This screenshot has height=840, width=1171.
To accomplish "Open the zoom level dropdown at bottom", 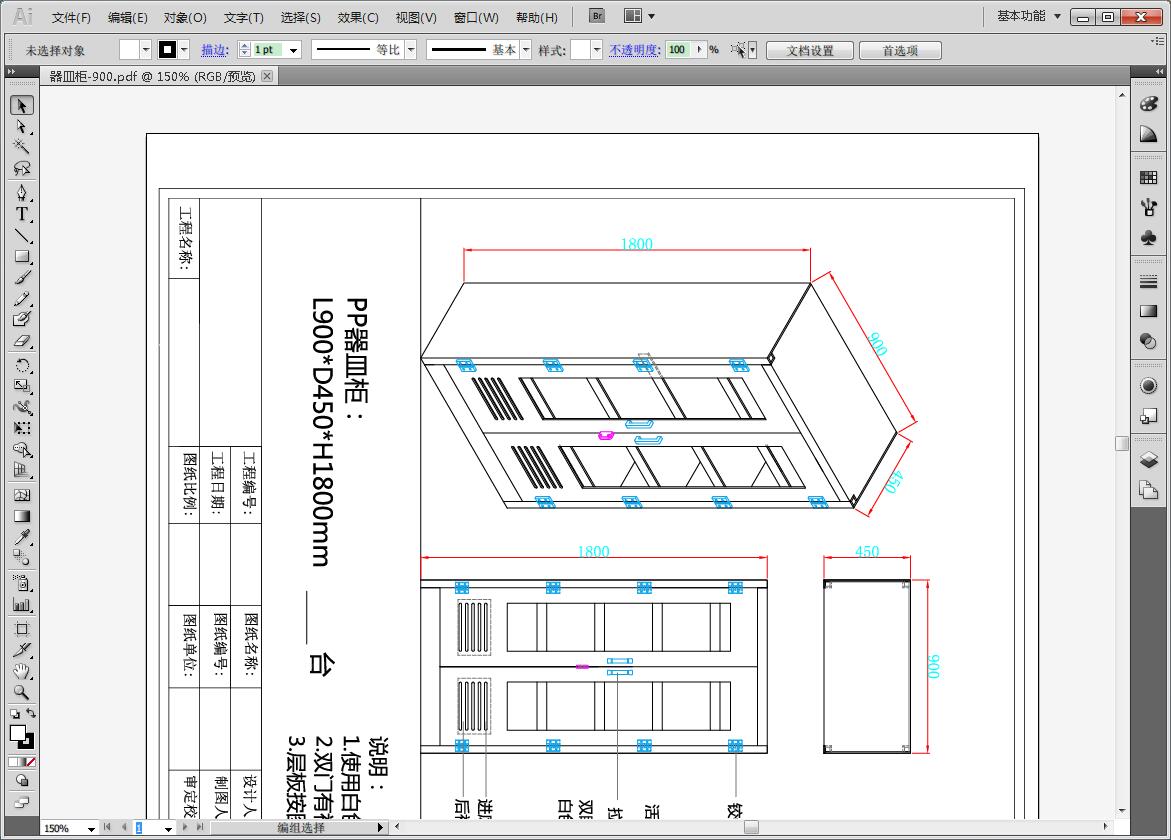I will [91, 828].
